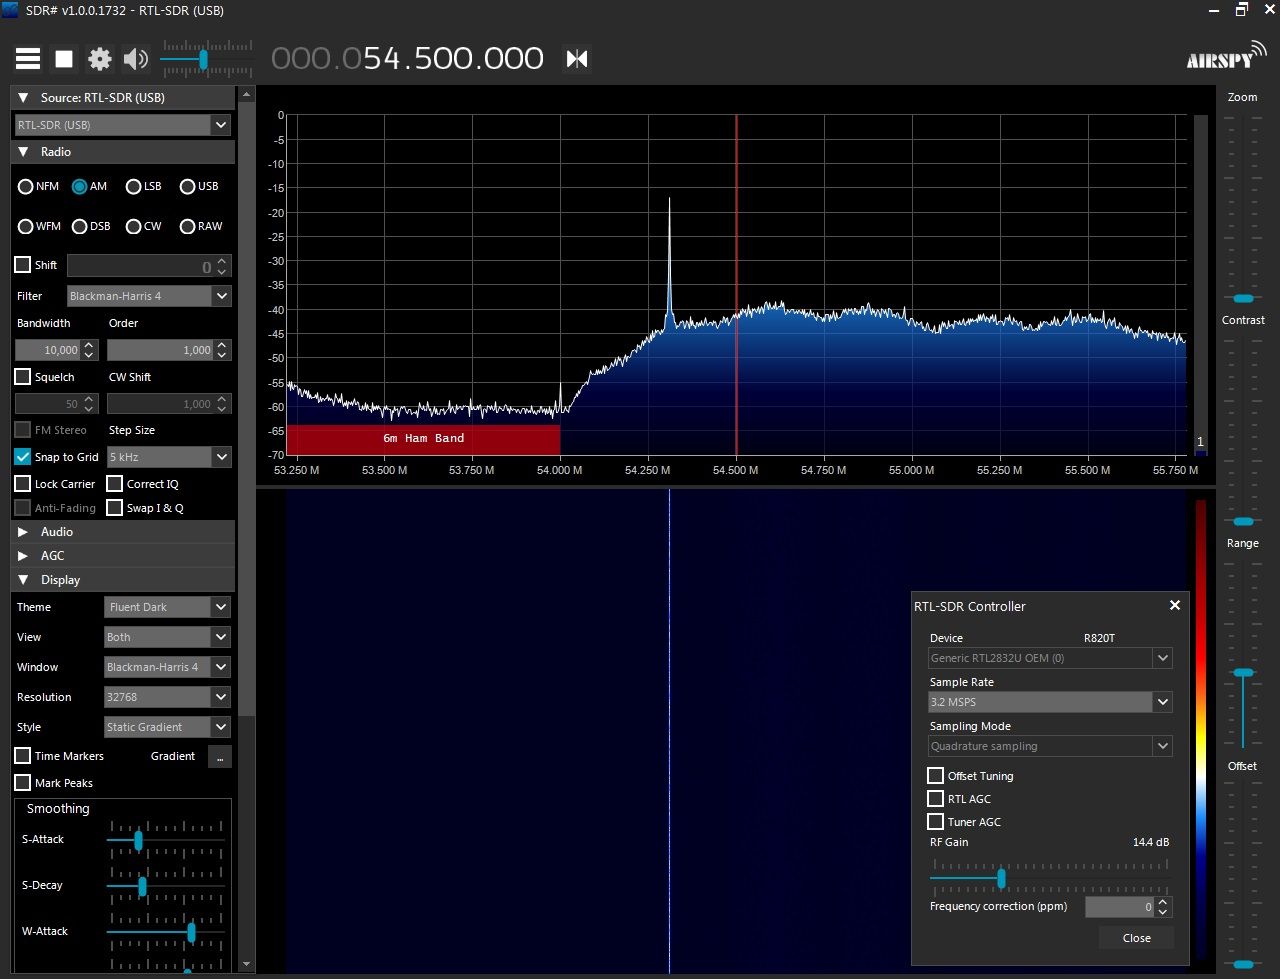Screen dimensions: 1280x979
Task: Disable Snap to Grid checkbox
Action: (x=23, y=457)
